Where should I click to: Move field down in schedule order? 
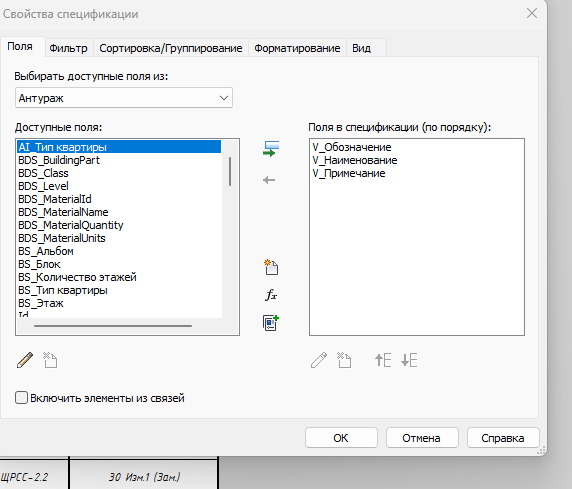click(409, 360)
